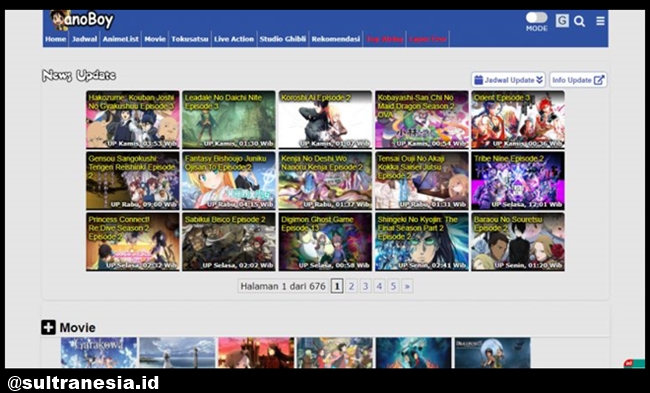Image resolution: width=650 pixels, height=393 pixels.
Task: Open Kobayashi-San Chi No Maid Dragon OVA
Action: click(x=422, y=119)
